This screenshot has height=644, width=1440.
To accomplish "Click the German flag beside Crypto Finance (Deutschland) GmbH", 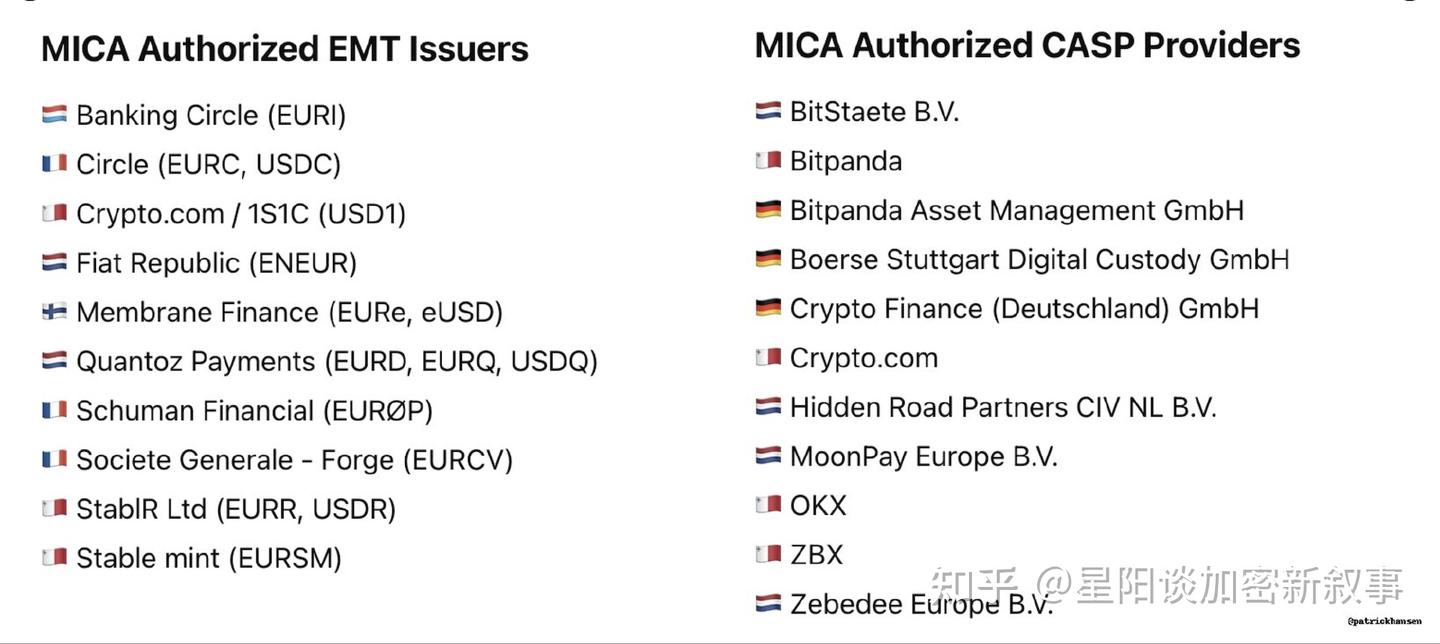I will point(767,309).
